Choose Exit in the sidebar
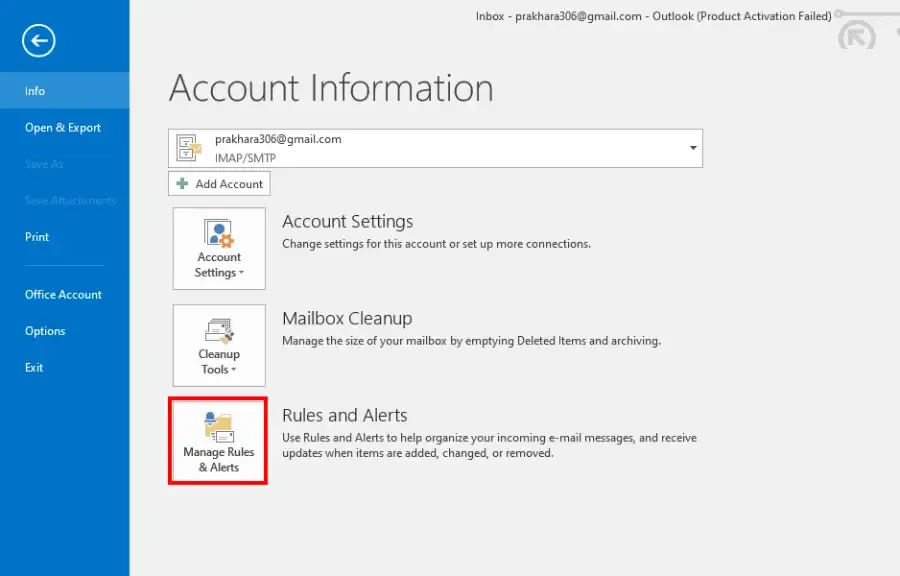900x576 pixels. click(64, 368)
